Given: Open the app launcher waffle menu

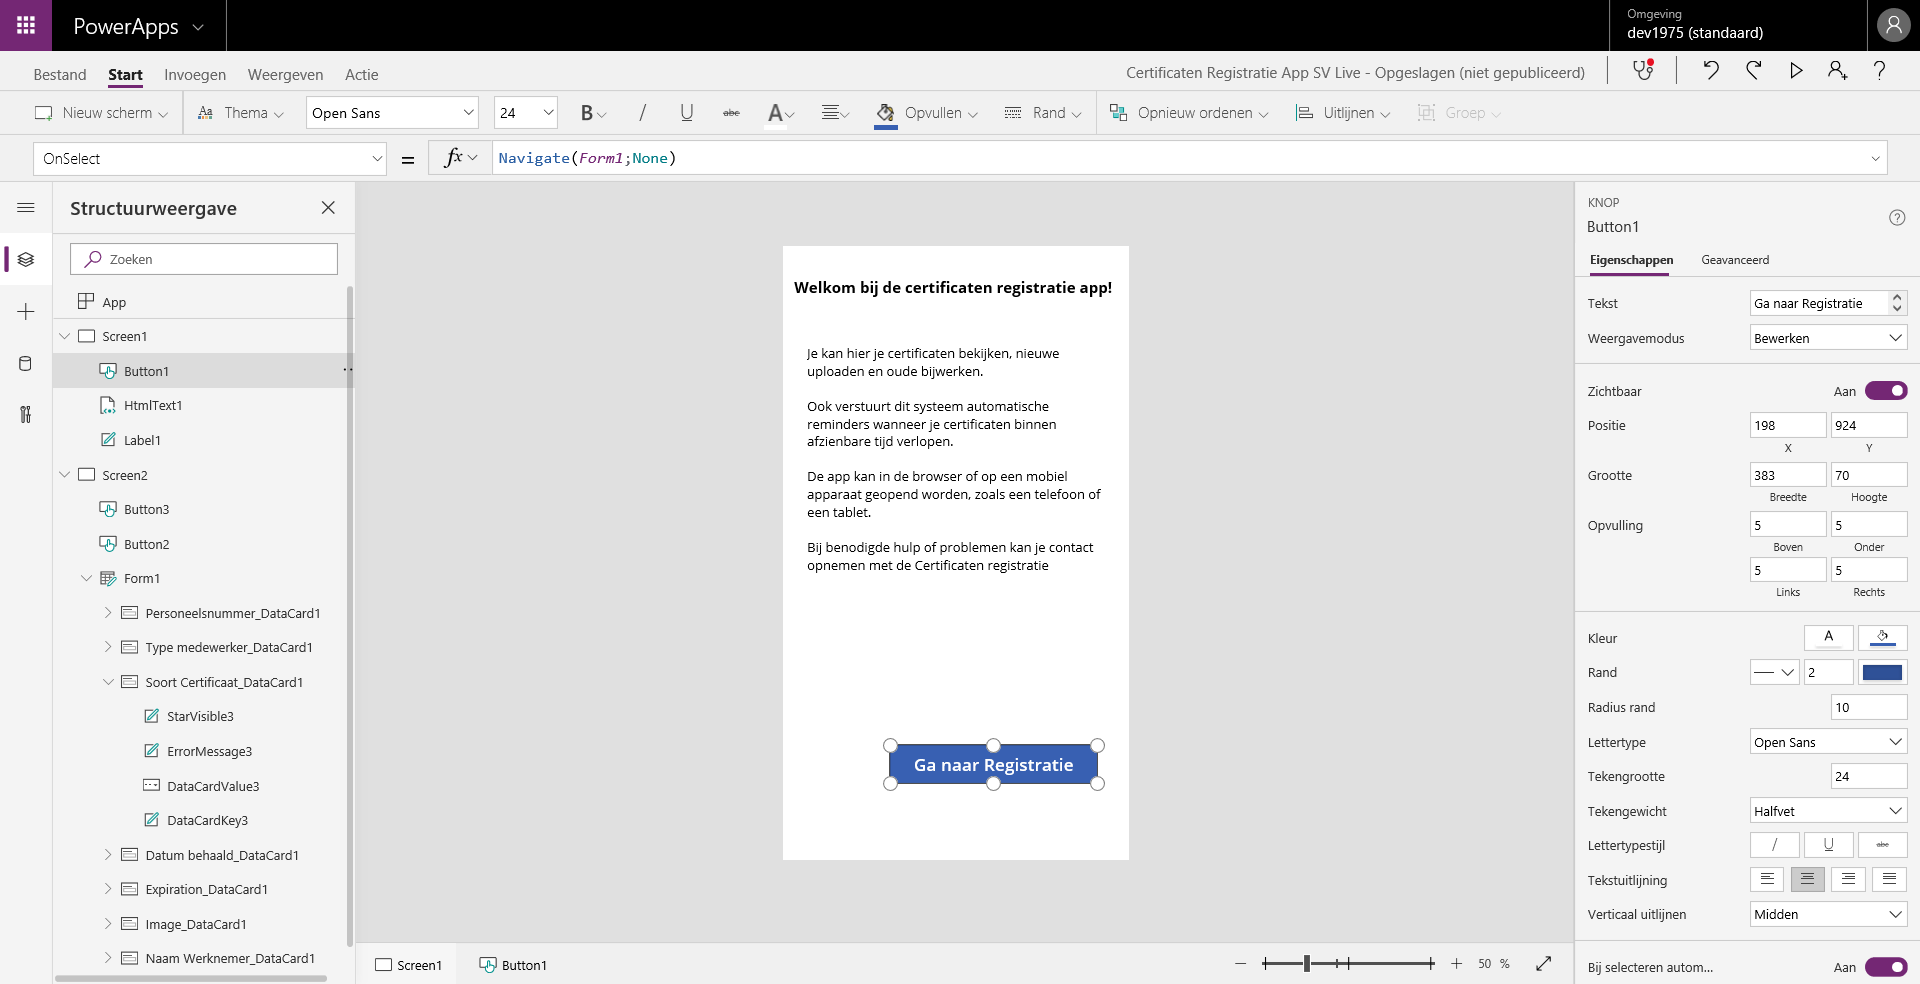Looking at the screenshot, I should tap(26, 26).
